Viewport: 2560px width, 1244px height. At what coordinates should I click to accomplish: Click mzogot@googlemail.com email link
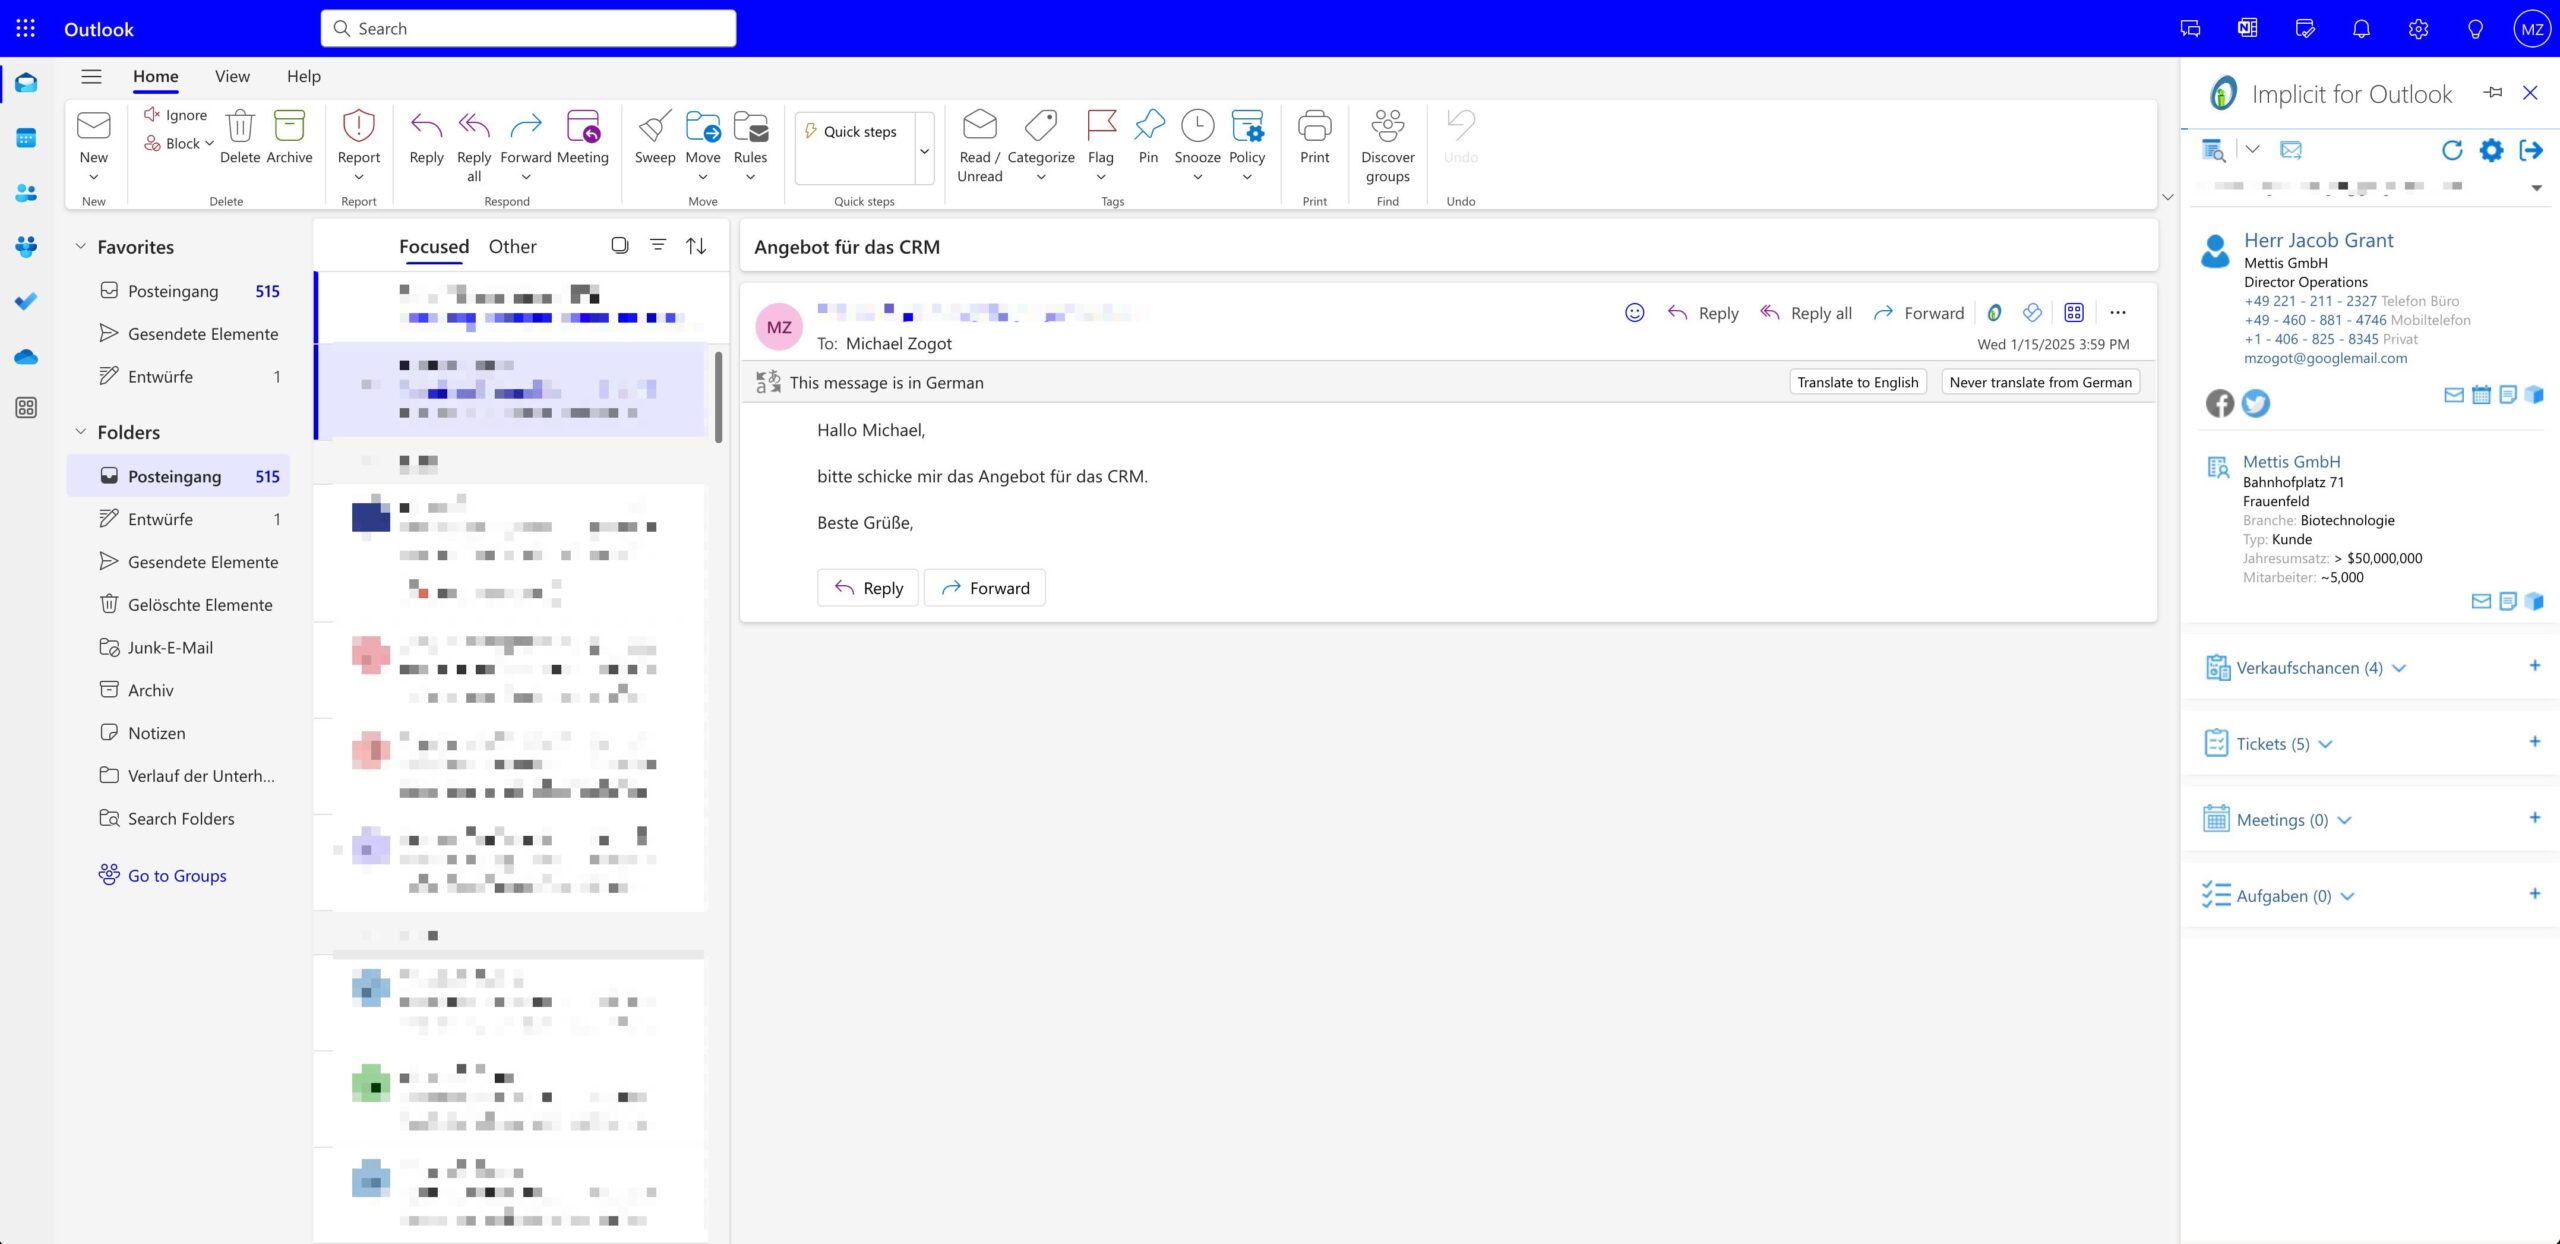(2325, 358)
